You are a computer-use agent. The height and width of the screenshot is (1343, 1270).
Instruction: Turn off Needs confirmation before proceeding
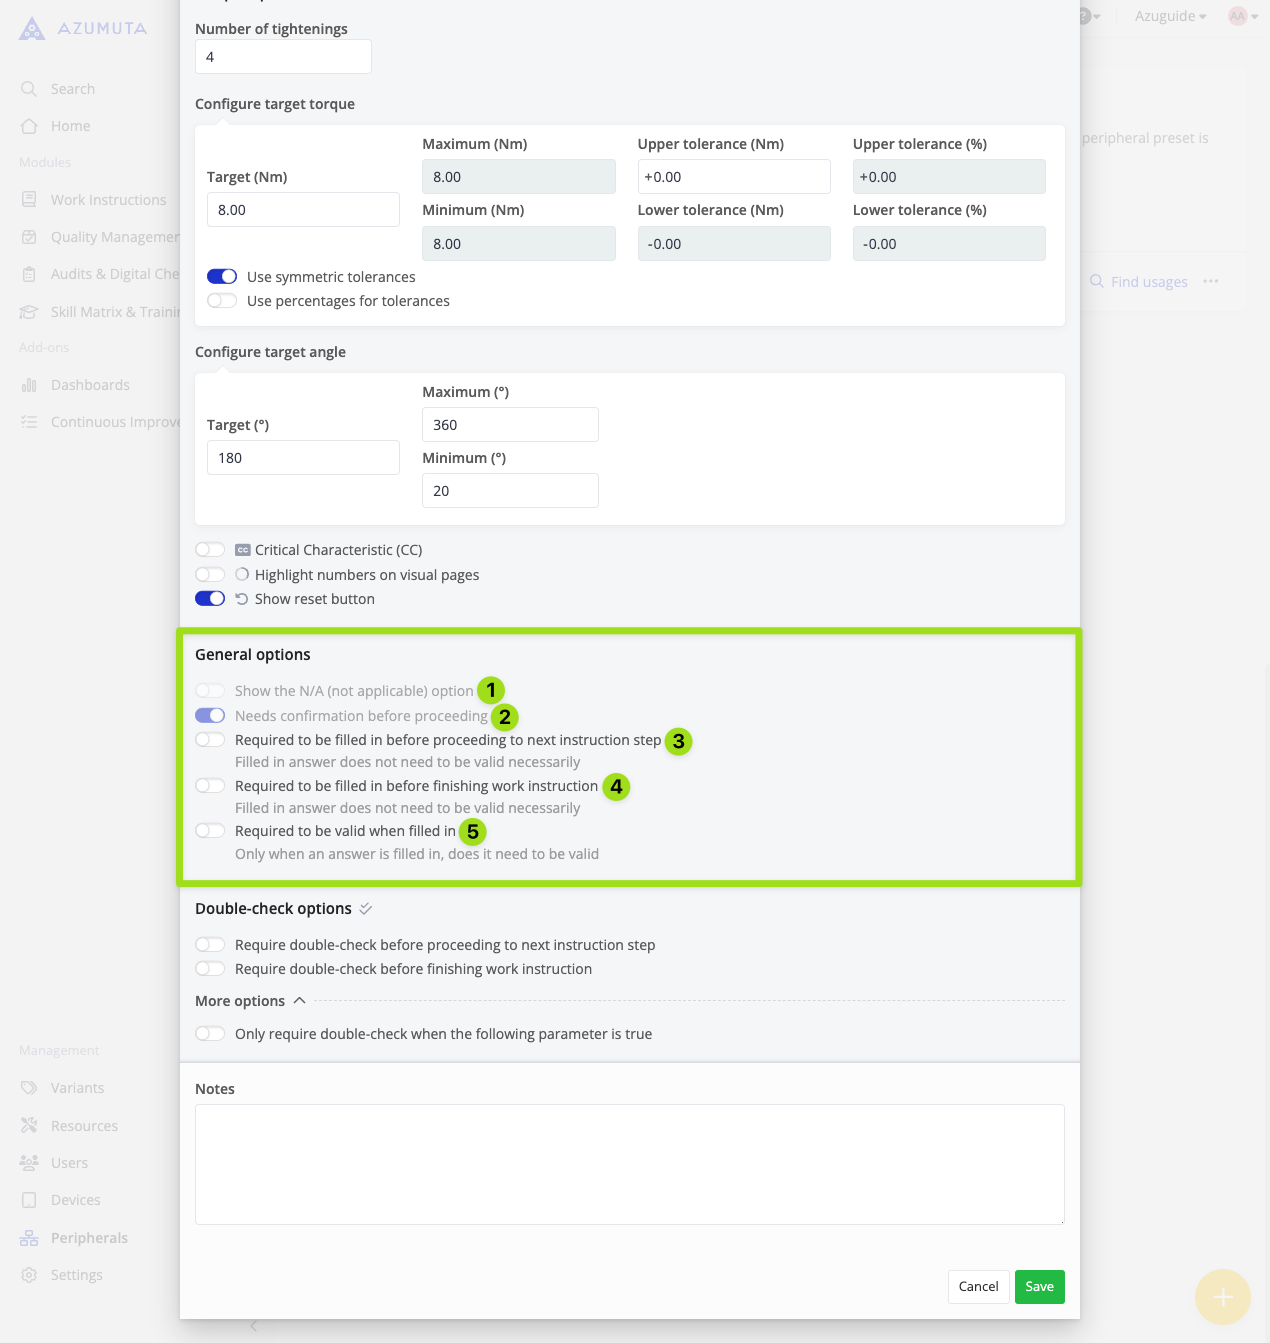(x=210, y=715)
